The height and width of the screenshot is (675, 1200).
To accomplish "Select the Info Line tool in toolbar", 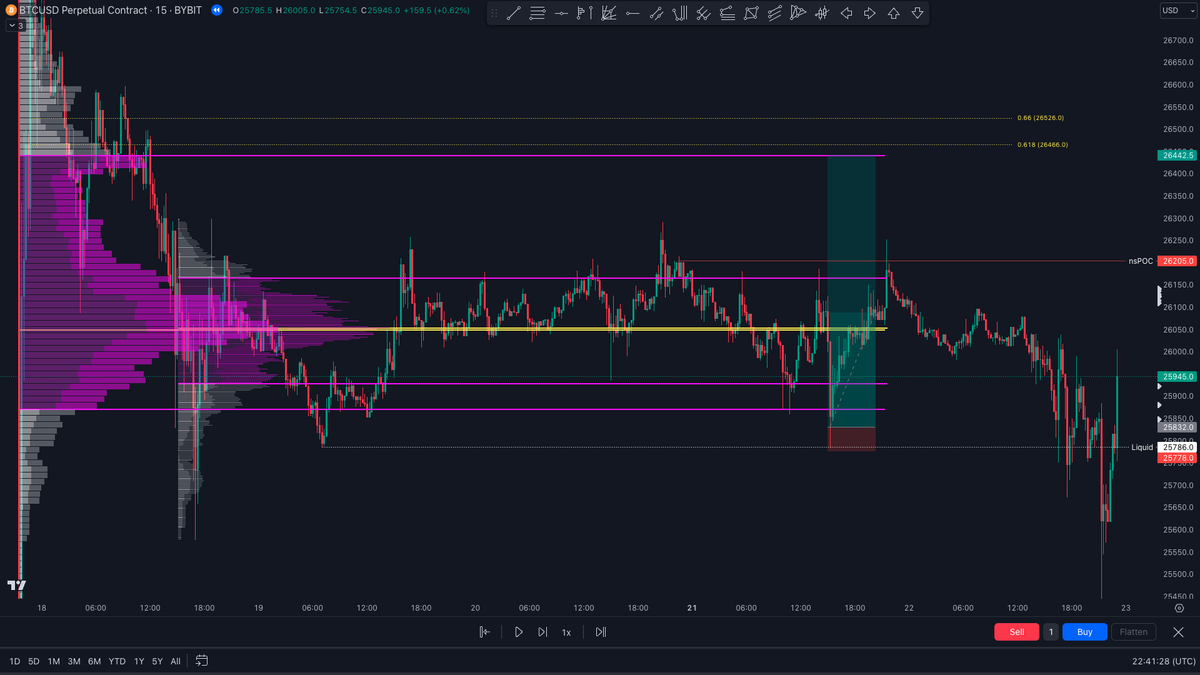I will coord(656,13).
